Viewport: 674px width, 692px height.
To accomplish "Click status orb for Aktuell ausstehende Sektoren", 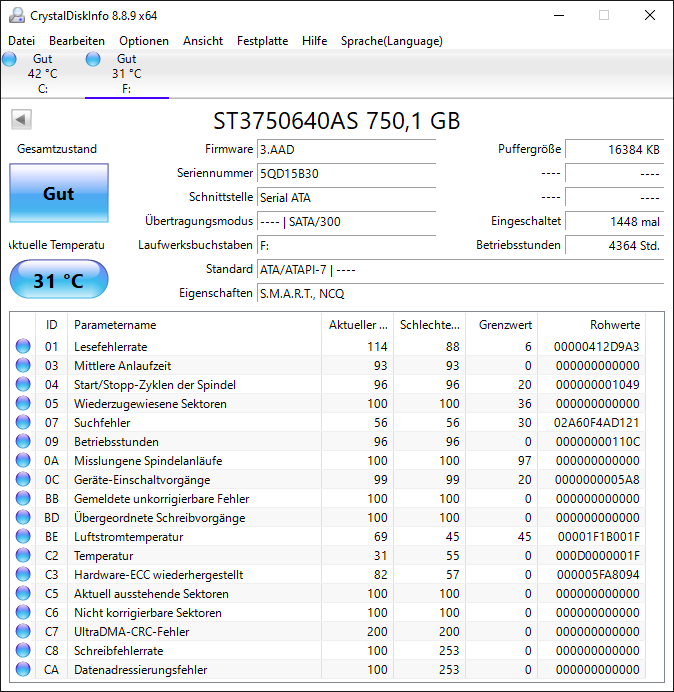I will pyautogui.click(x=23, y=593).
